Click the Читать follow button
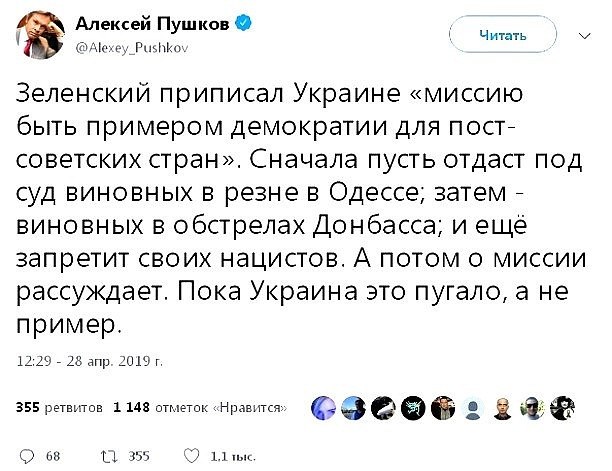Image resolution: width=612 pixels, height=471 pixels. (503, 35)
